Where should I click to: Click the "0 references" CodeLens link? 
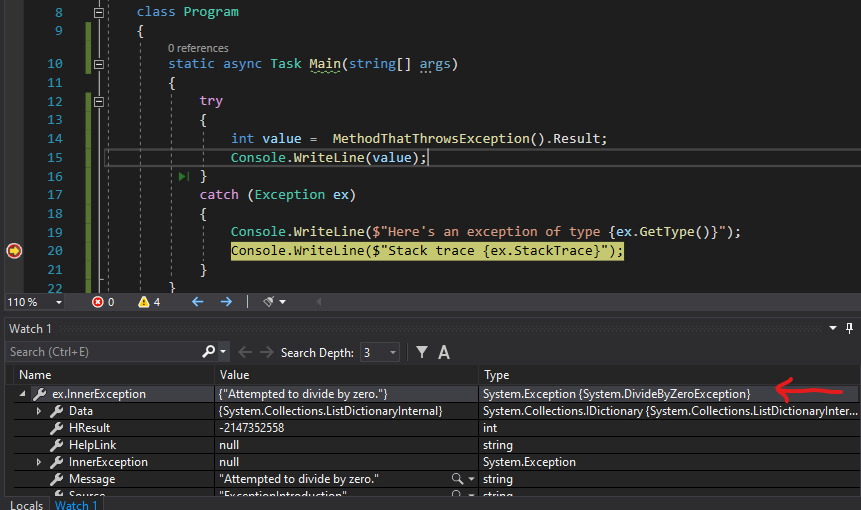tap(198, 48)
